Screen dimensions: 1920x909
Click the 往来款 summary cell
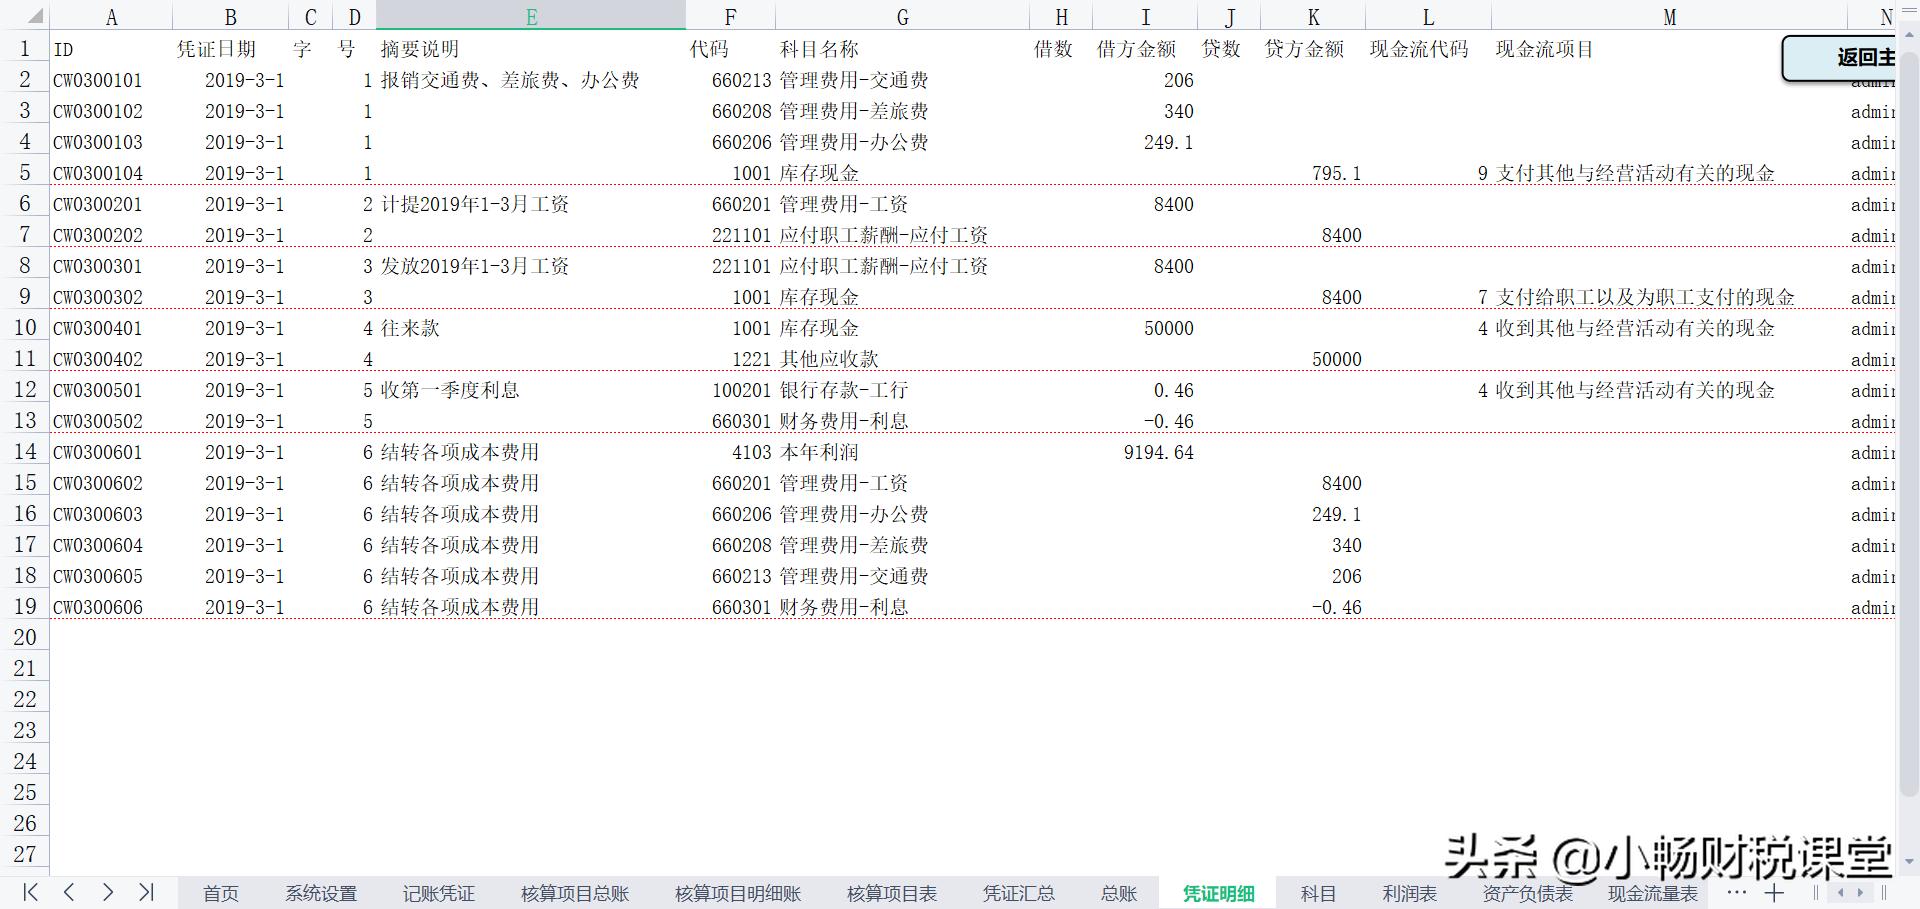[531, 328]
